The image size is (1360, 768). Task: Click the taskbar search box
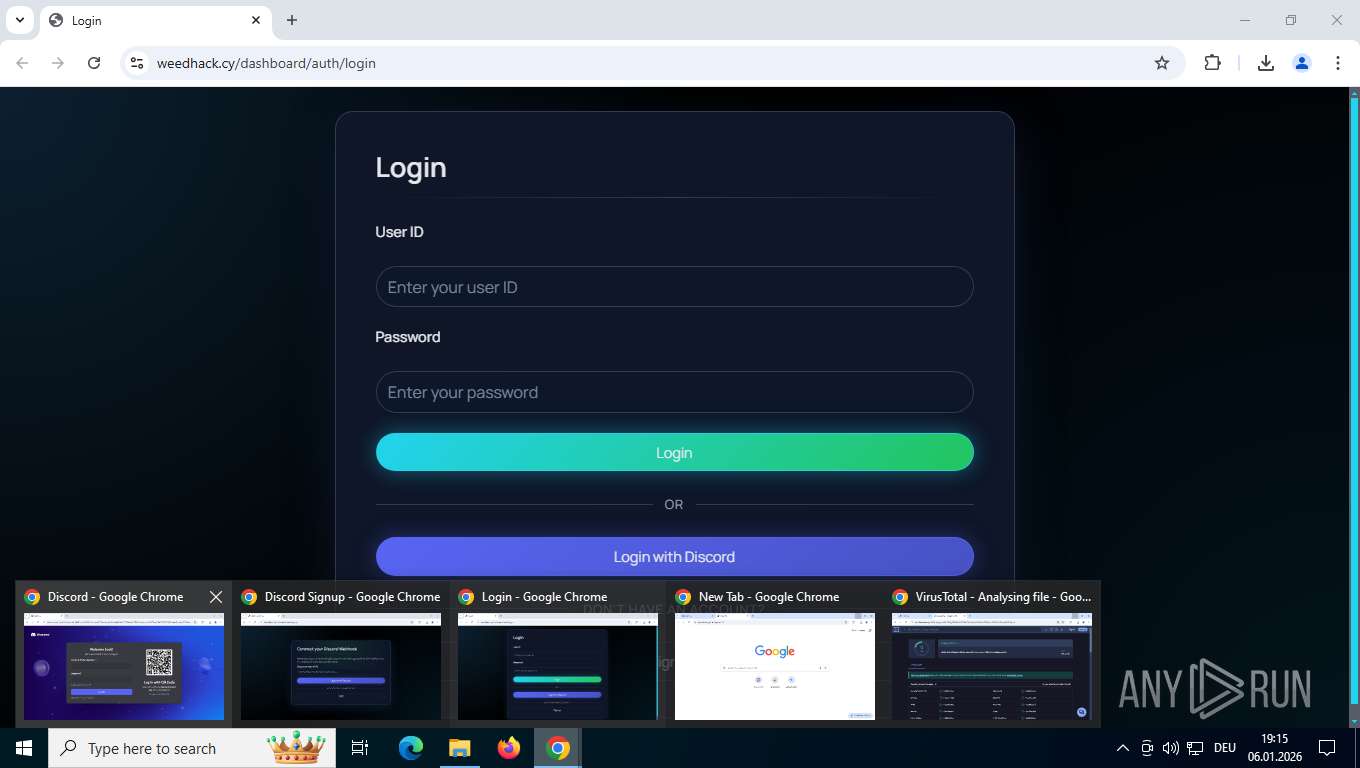(192, 748)
